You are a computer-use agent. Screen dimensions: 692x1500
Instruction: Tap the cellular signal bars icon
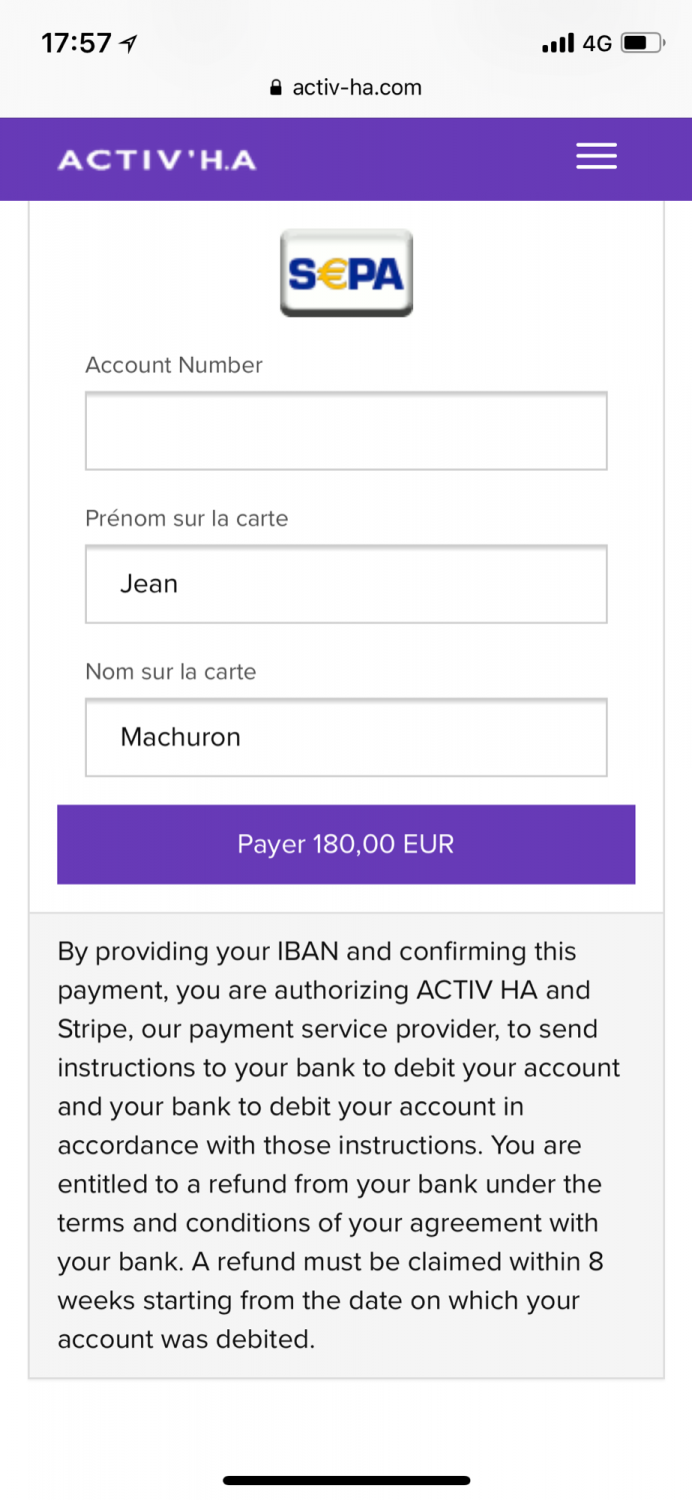(x=558, y=43)
